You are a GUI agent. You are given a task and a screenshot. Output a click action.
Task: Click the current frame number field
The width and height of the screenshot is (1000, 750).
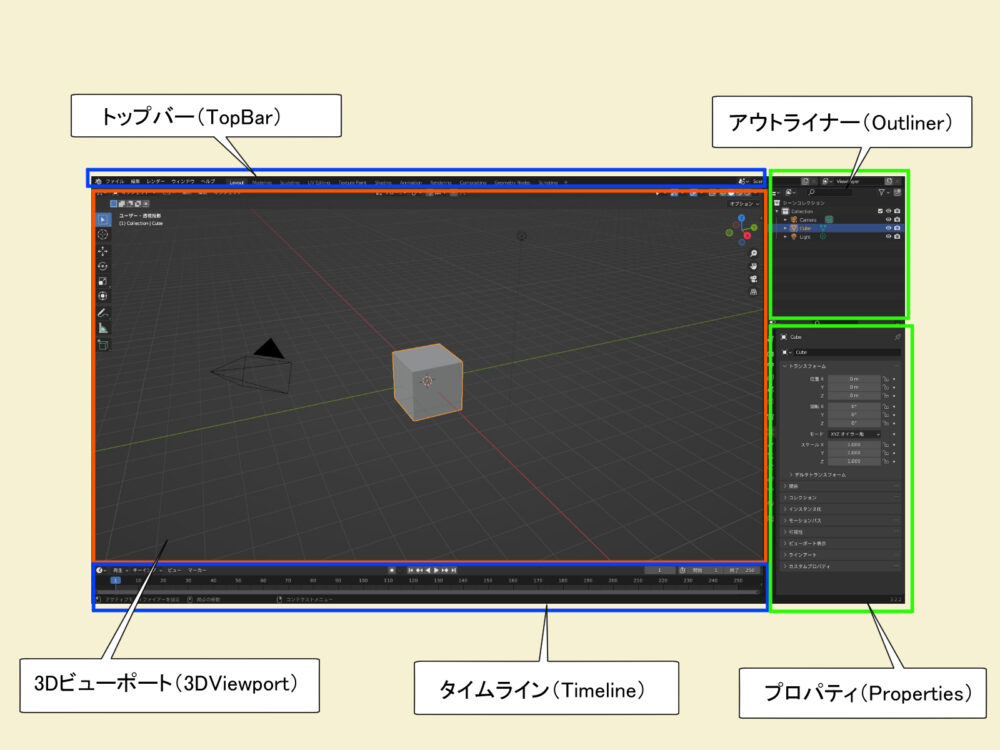click(659, 570)
